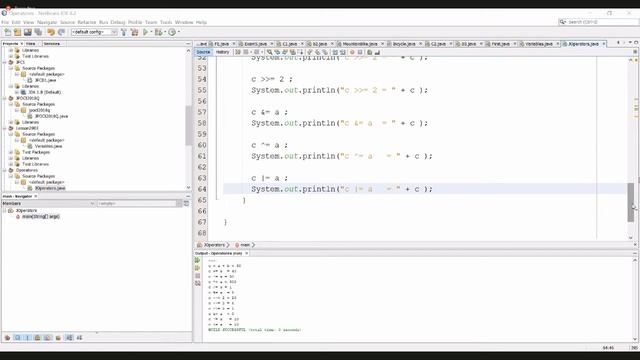Click the red Start Macro Recording icon
The image size is (640, 360).
click(x=352, y=52)
